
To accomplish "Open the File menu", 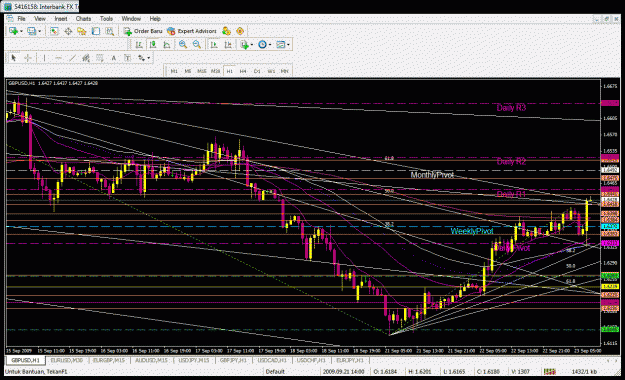I will pyautogui.click(x=22, y=18).
